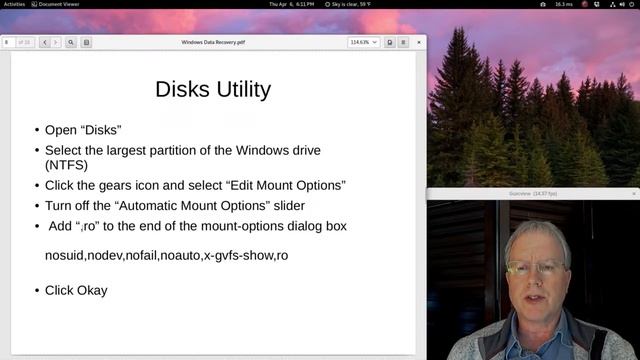This screenshot has height=360, width=640.
Task: Click the camera icon in the top bar
Action: [x=543, y=4]
